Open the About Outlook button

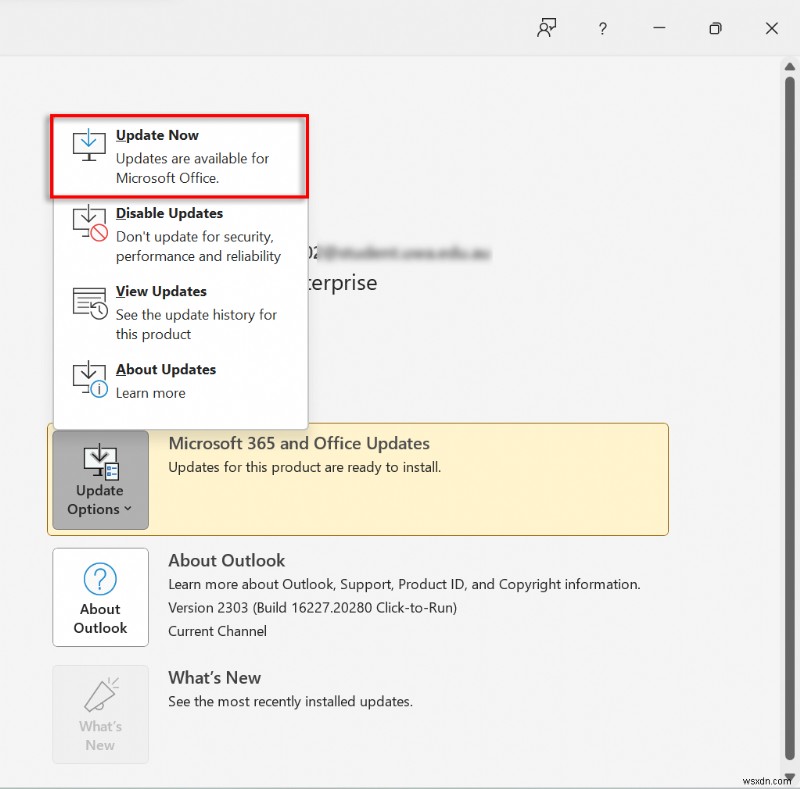tap(101, 597)
